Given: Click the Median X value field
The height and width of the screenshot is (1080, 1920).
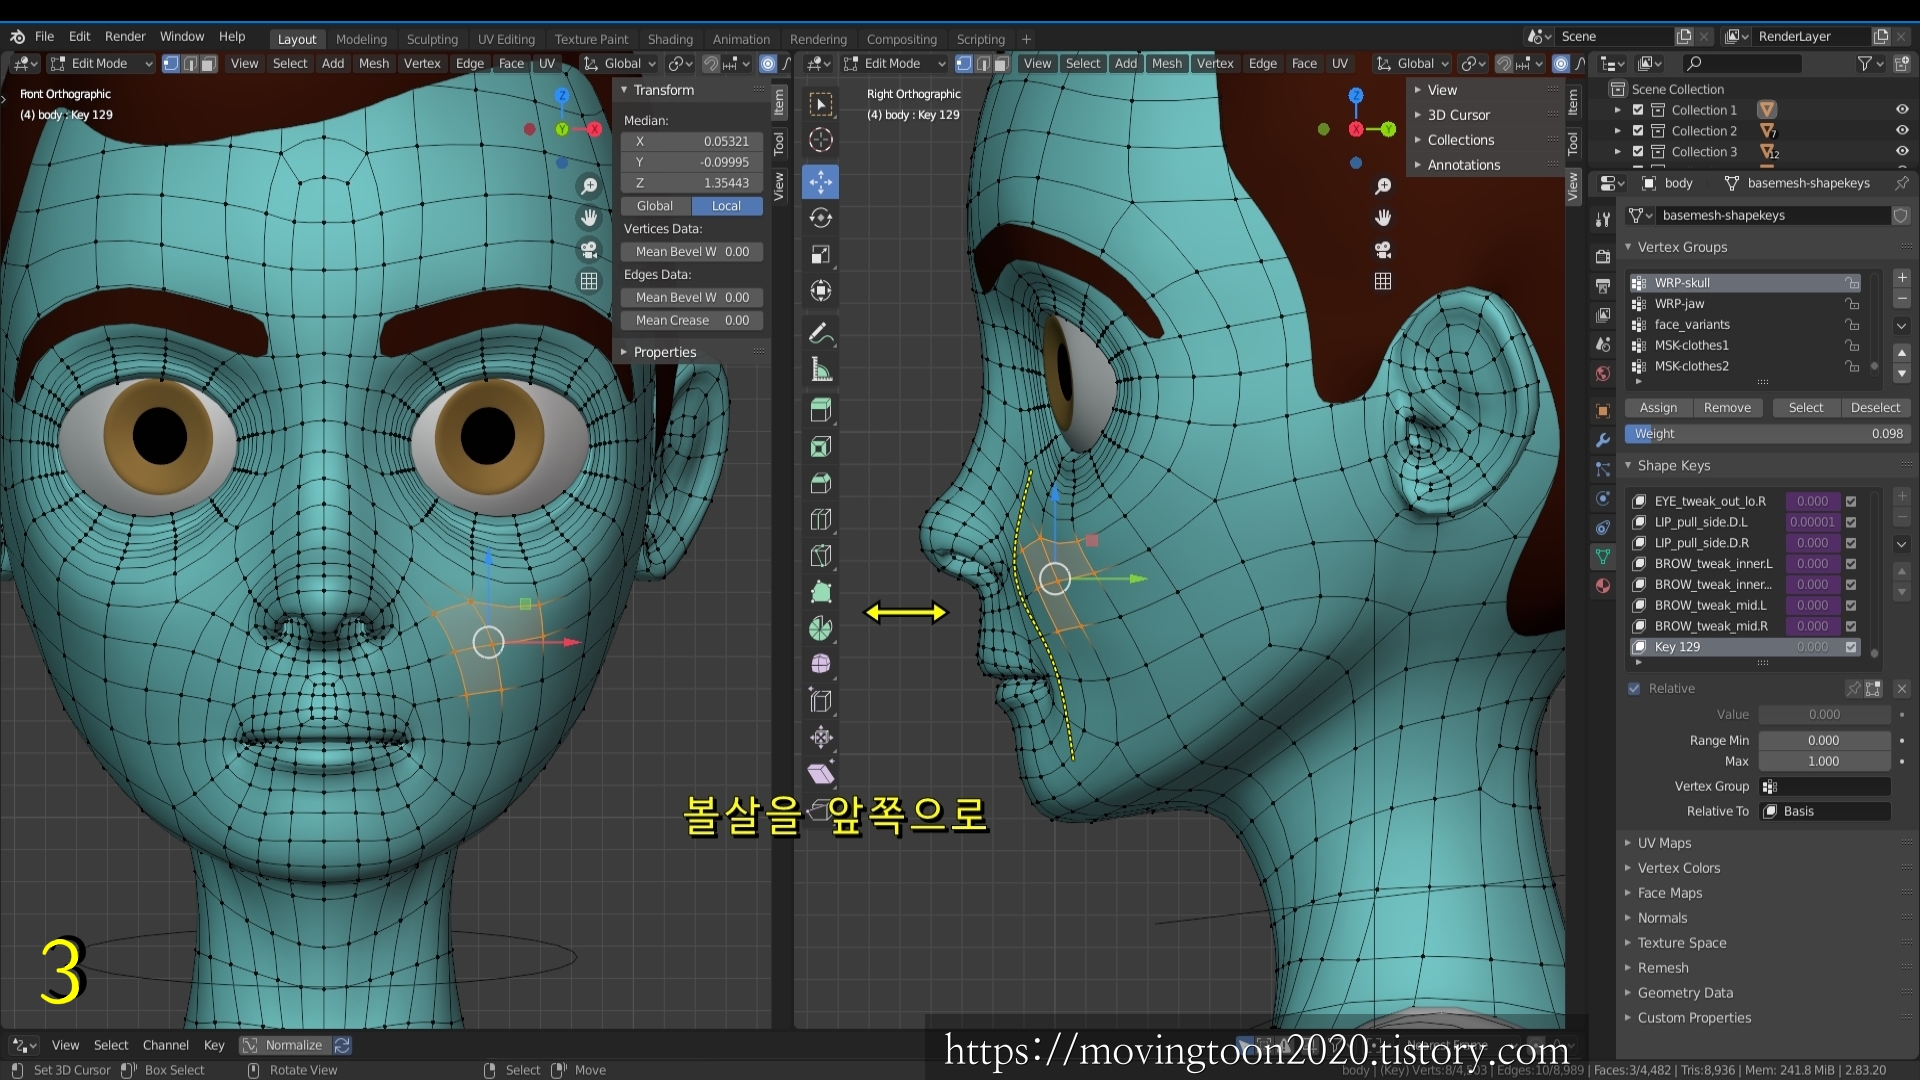Looking at the screenshot, I should coord(692,142).
